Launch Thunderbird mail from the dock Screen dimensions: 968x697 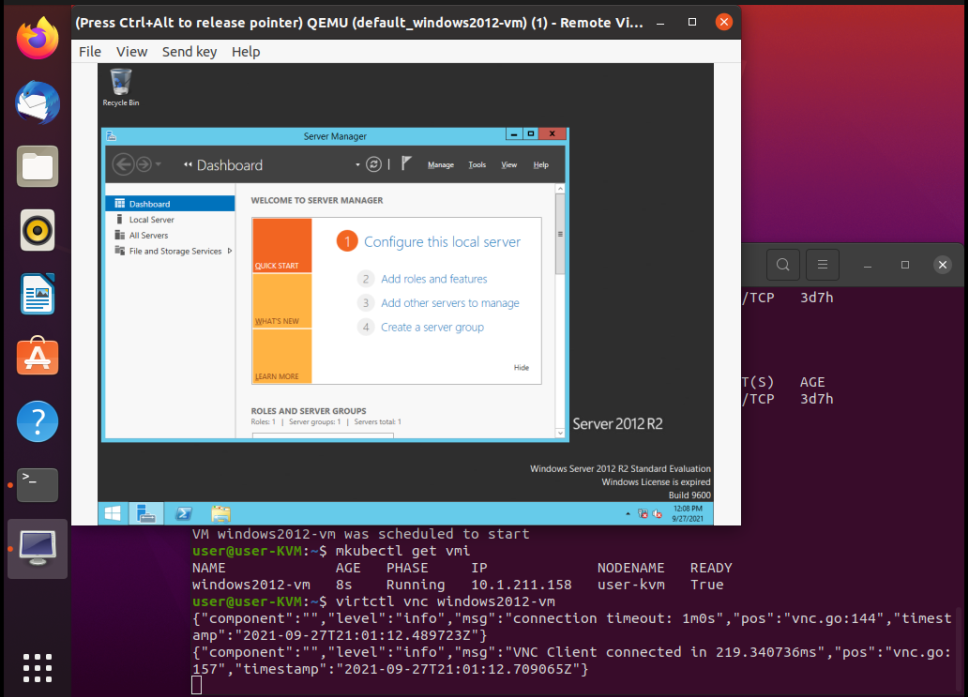(38, 102)
